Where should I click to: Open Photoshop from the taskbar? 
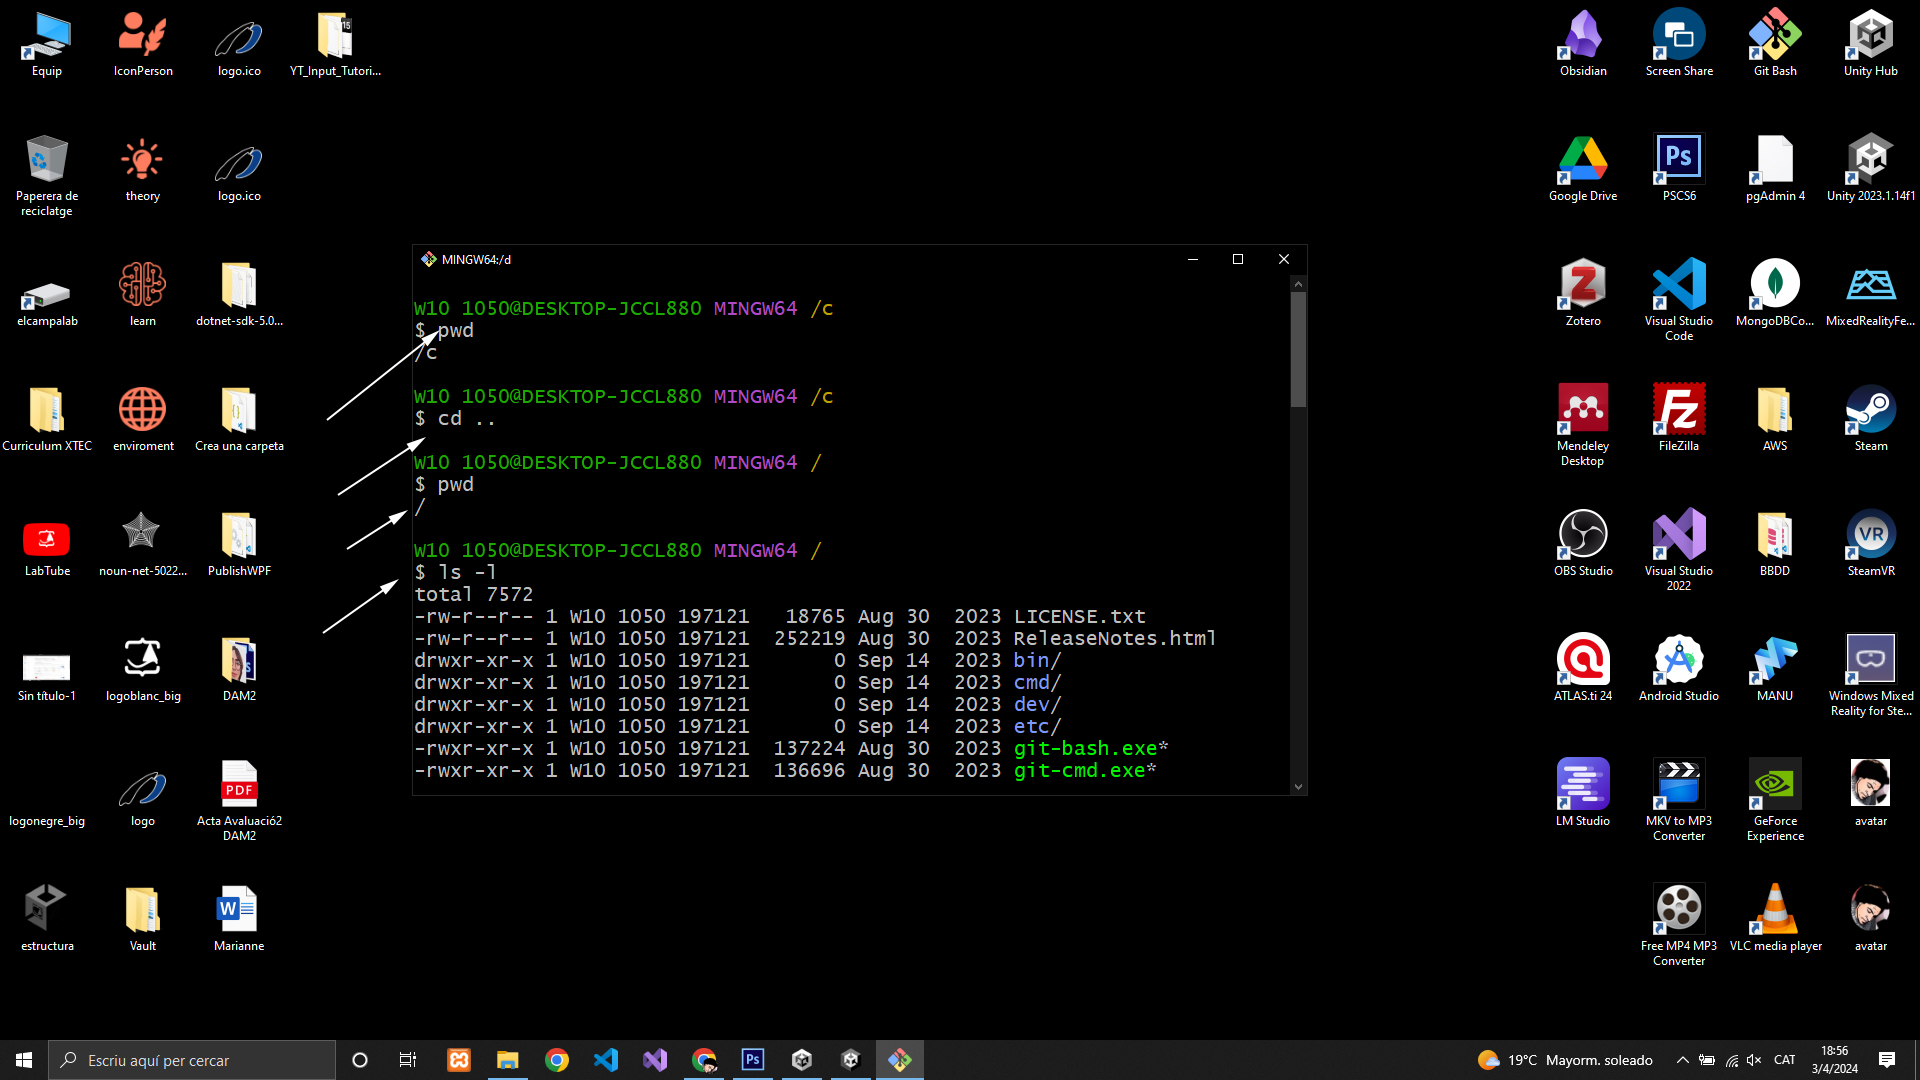click(x=753, y=1060)
